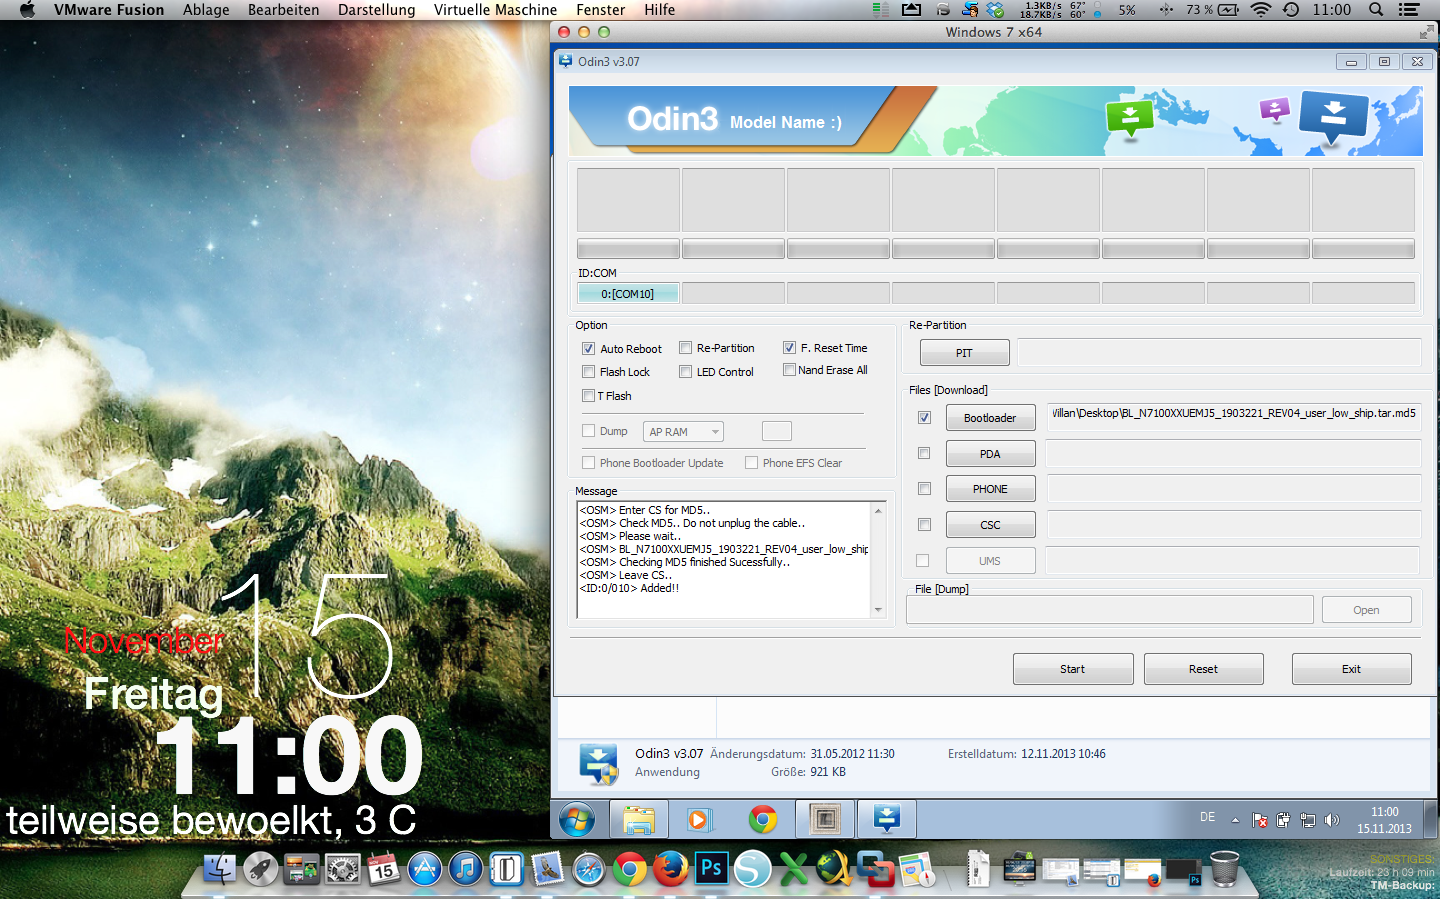Screen dimensions: 1440x899
Task: Open Photoshop from the dock
Action: pyautogui.click(x=711, y=868)
